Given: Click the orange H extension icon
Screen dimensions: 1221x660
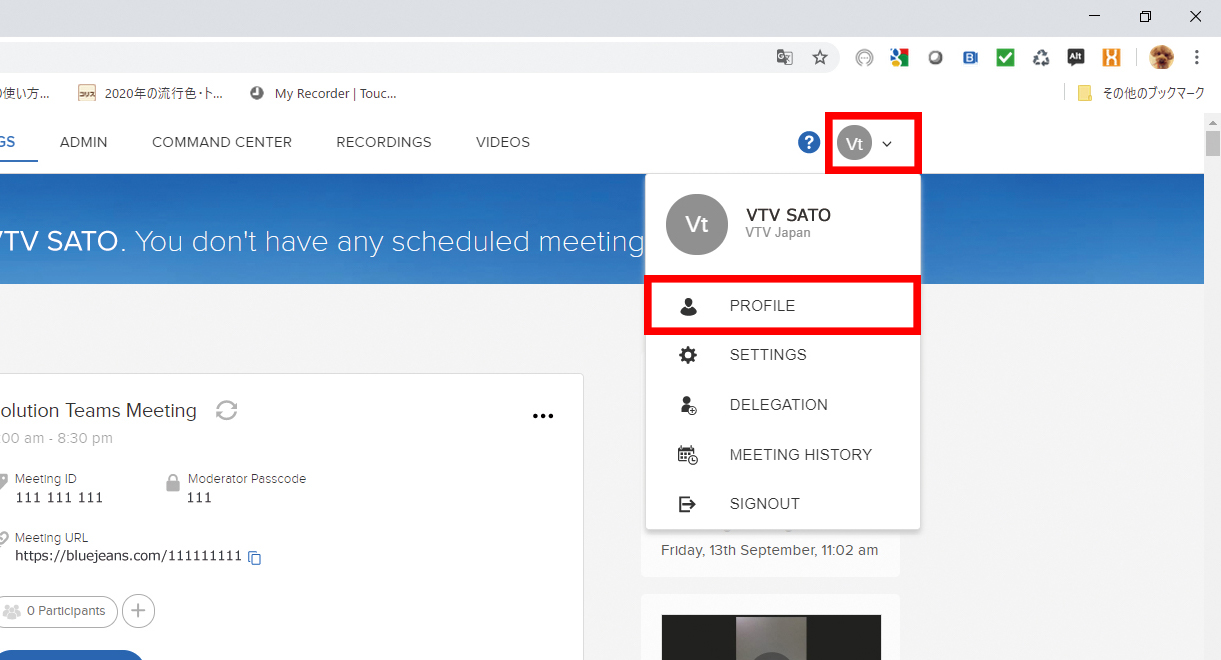Looking at the screenshot, I should [x=1111, y=58].
